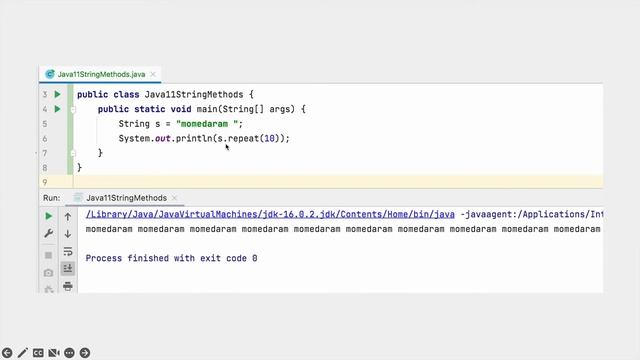Toggle closed captions CC button
Image resolution: width=640 pixels, height=360 pixels.
[x=38, y=353]
